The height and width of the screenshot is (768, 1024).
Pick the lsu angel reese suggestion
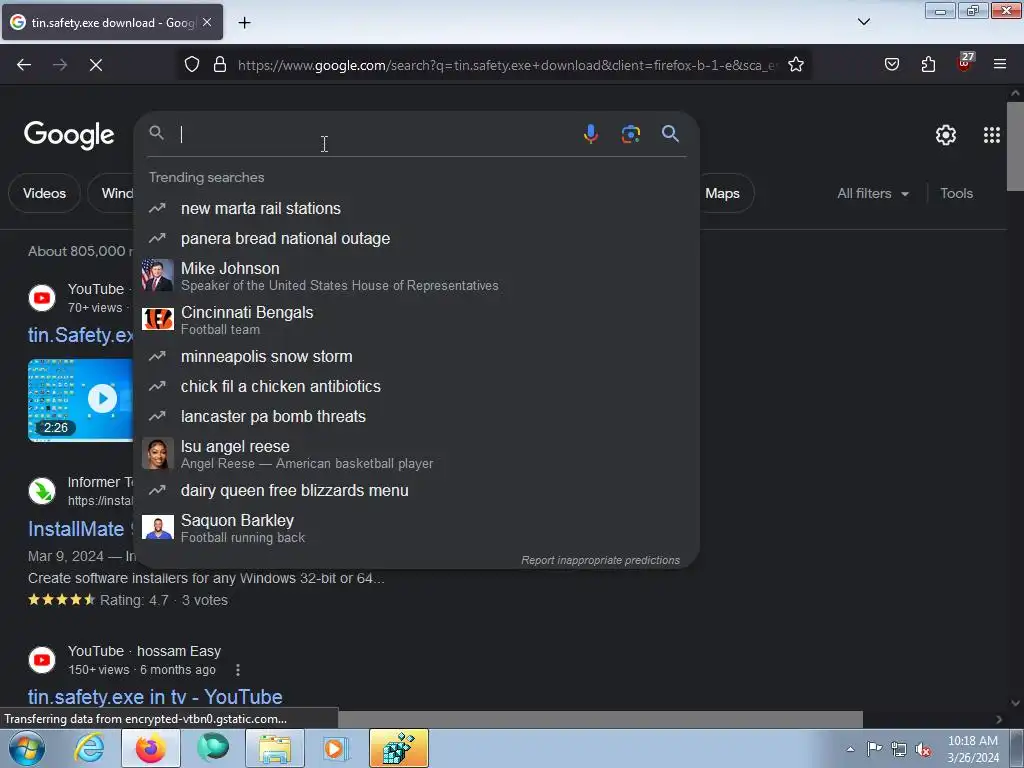coord(416,454)
